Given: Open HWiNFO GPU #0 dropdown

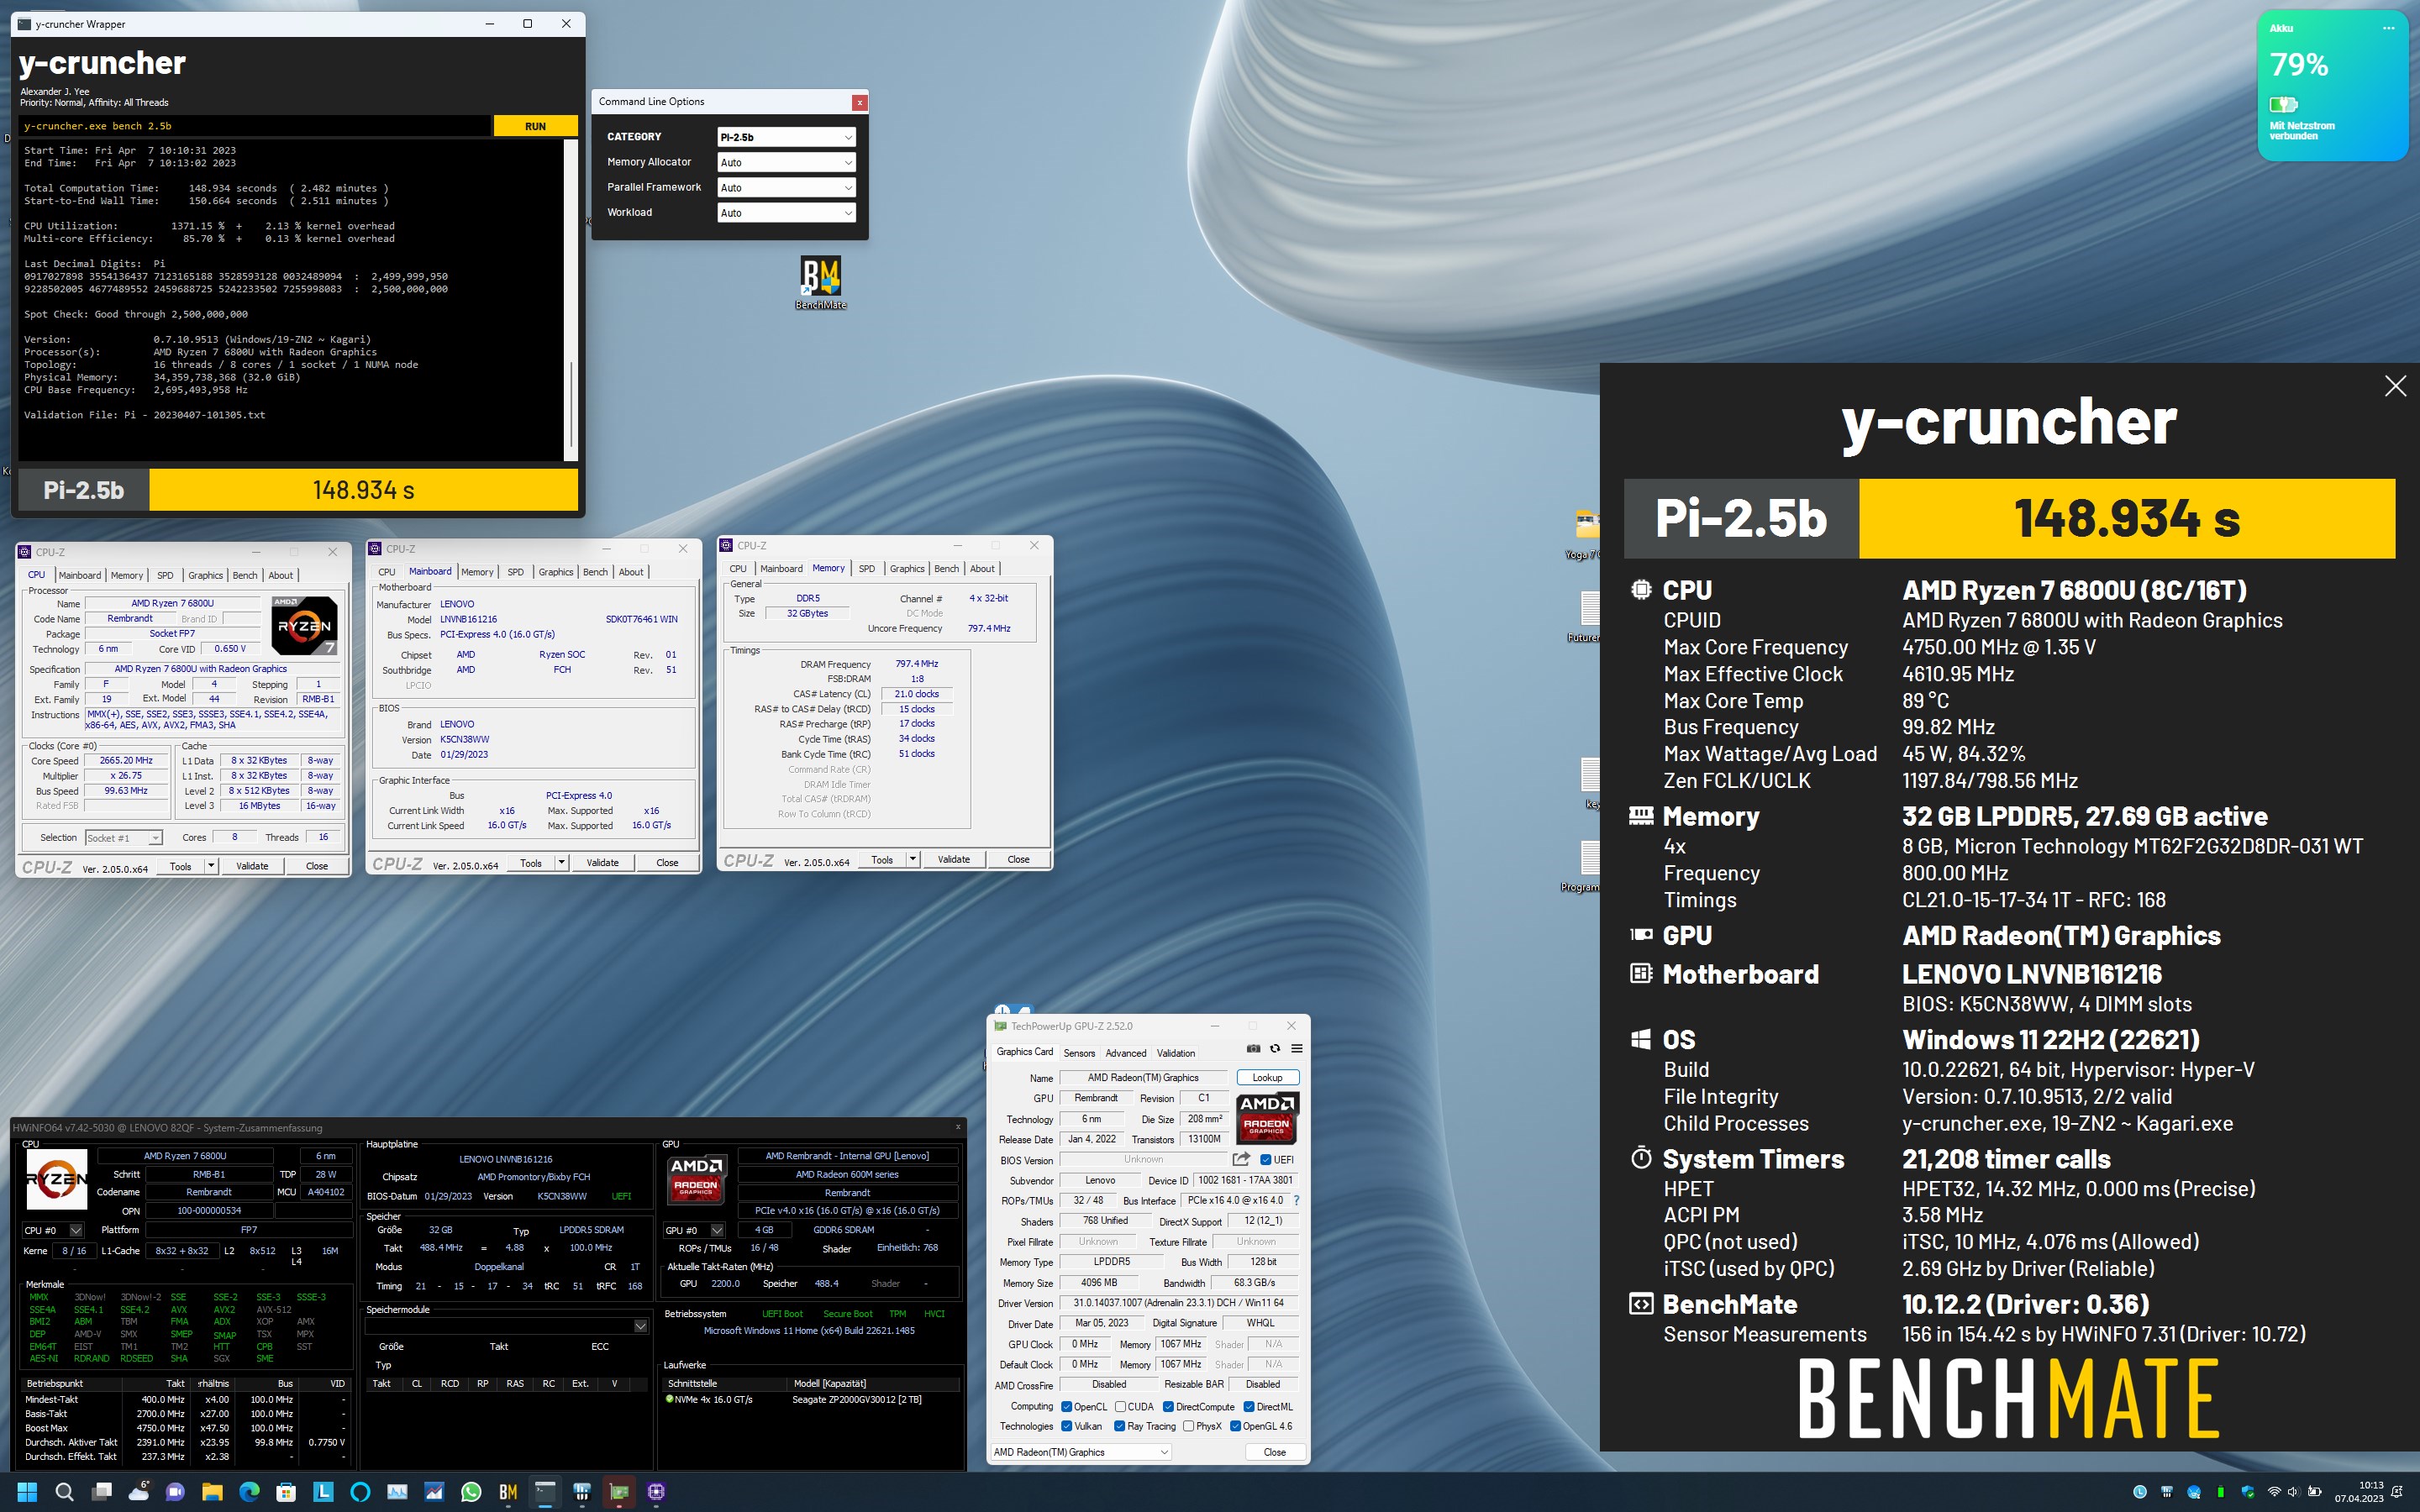Looking at the screenshot, I should pos(694,1230).
